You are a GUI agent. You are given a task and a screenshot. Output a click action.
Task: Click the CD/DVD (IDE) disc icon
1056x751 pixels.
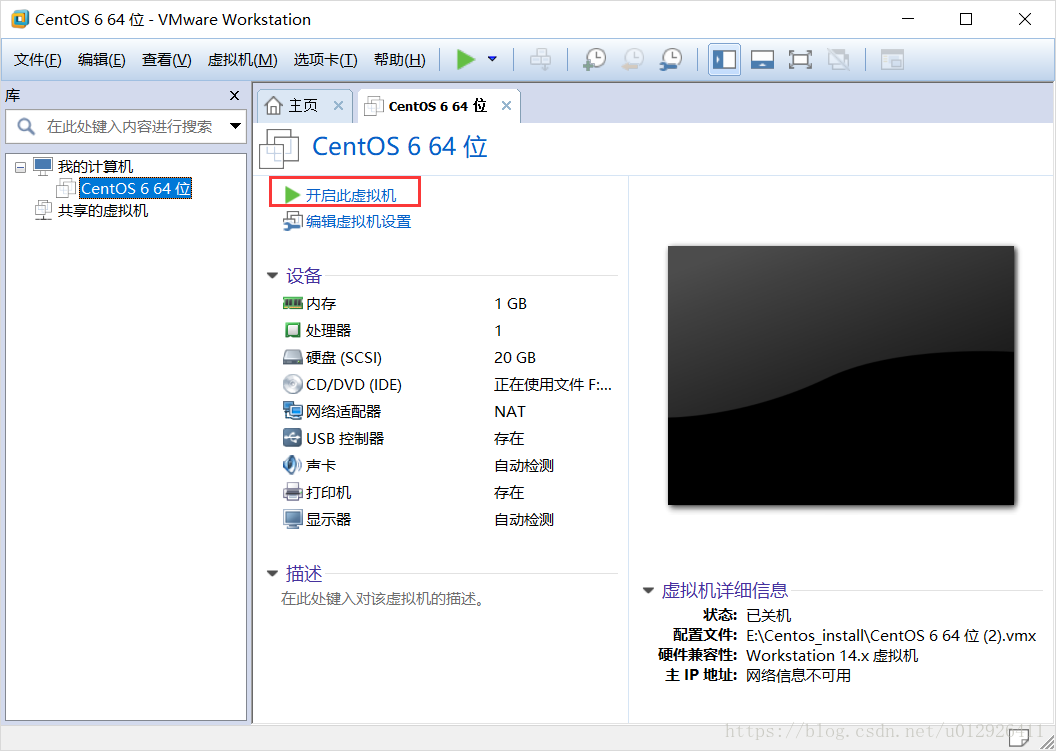tap(292, 385)
